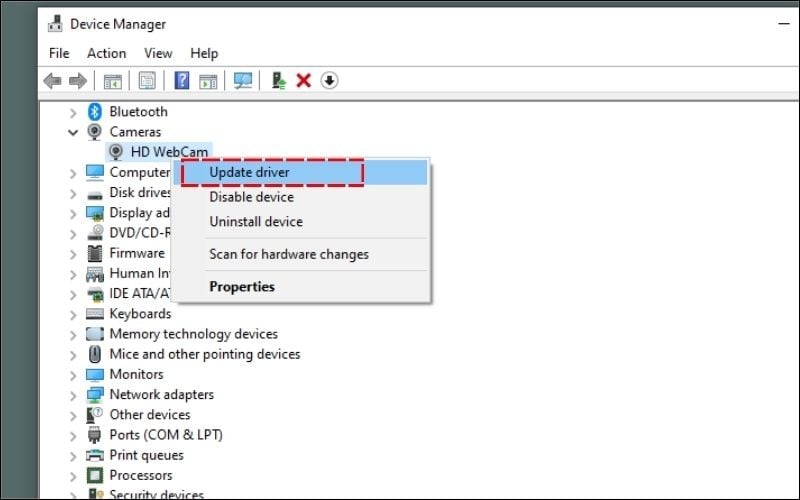
Task: Click the DVD/CD-ROM drives category icon
Action: (95, 233)
